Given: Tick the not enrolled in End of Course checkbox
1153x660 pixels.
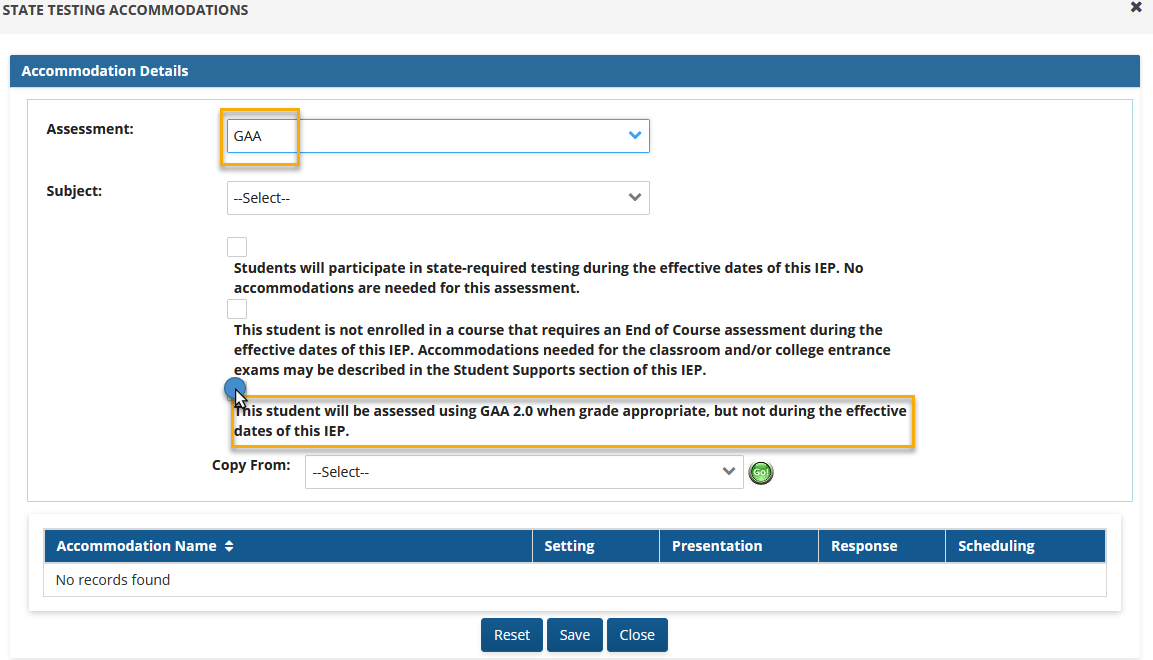Looking at the screenshot, I should (x=237, y=309).
